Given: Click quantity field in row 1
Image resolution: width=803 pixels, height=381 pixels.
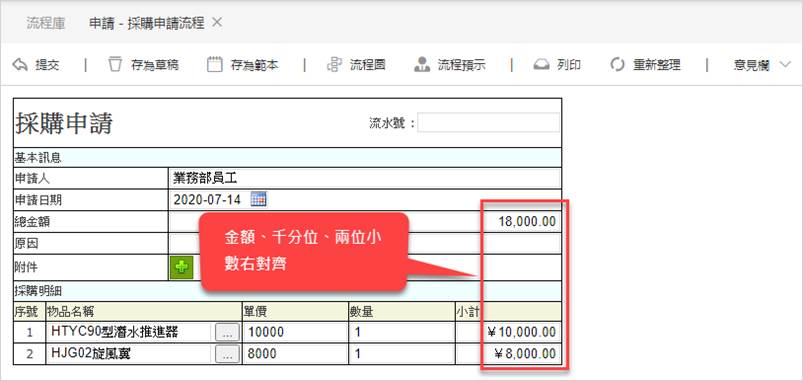Looking at the screenshot, I should point(402,332).
